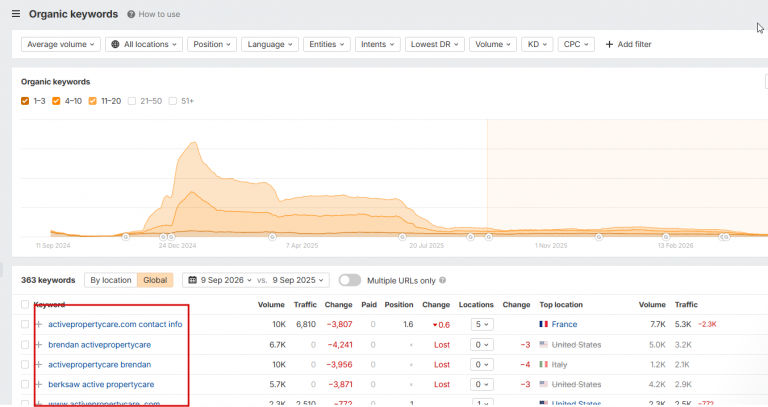Open the Language filter dropdown
Screen dimensions: 768x407
click(270, 44)
